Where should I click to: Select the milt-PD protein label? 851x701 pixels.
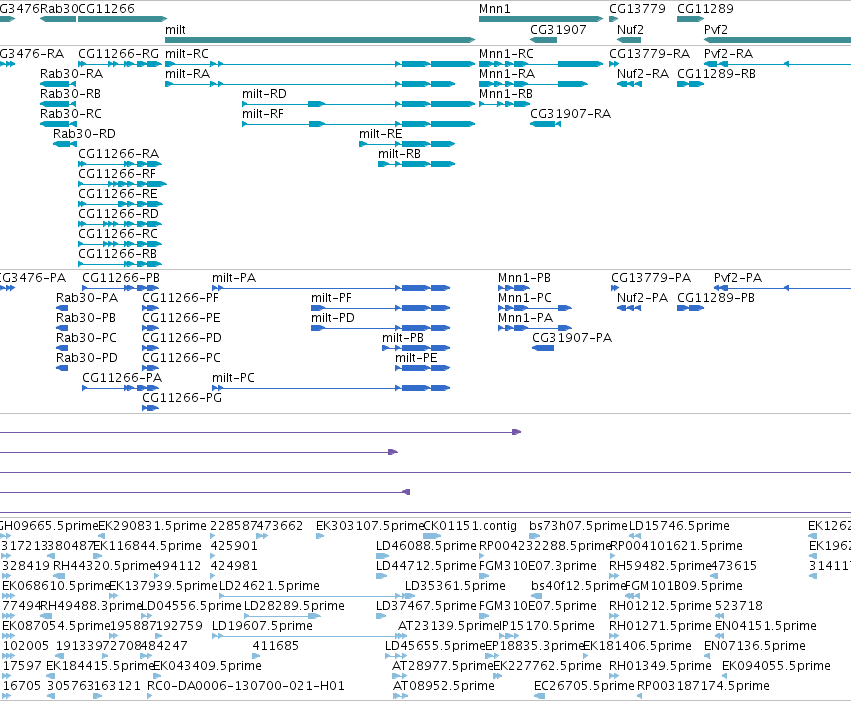click(333, 318)
